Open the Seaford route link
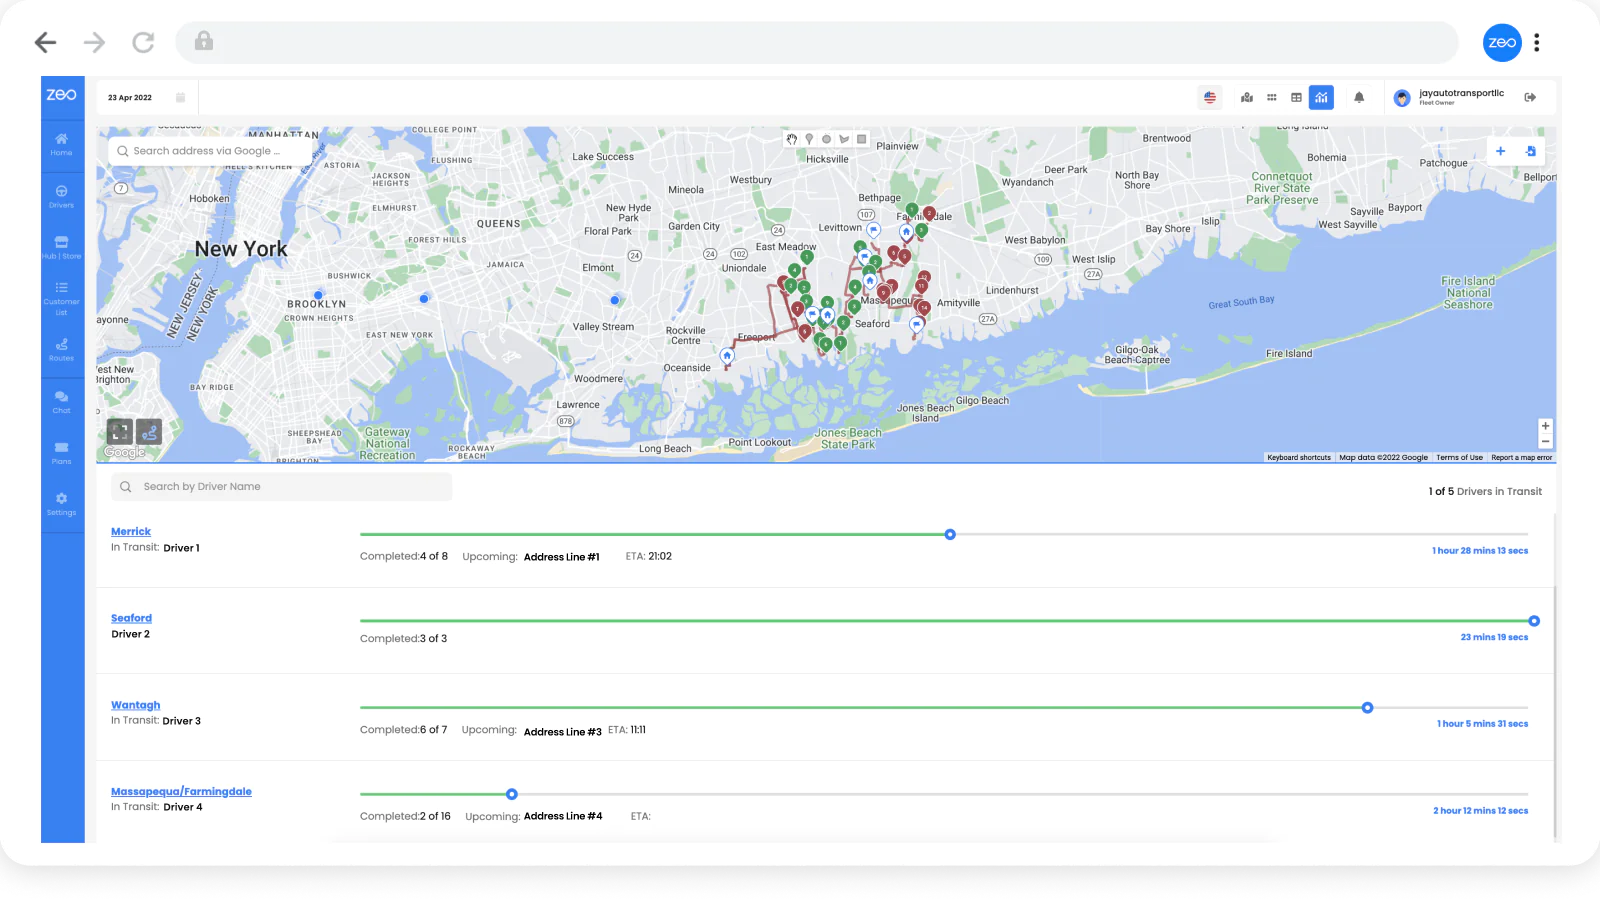Viewport: 1600px width, 900px height. click(131, 618)
